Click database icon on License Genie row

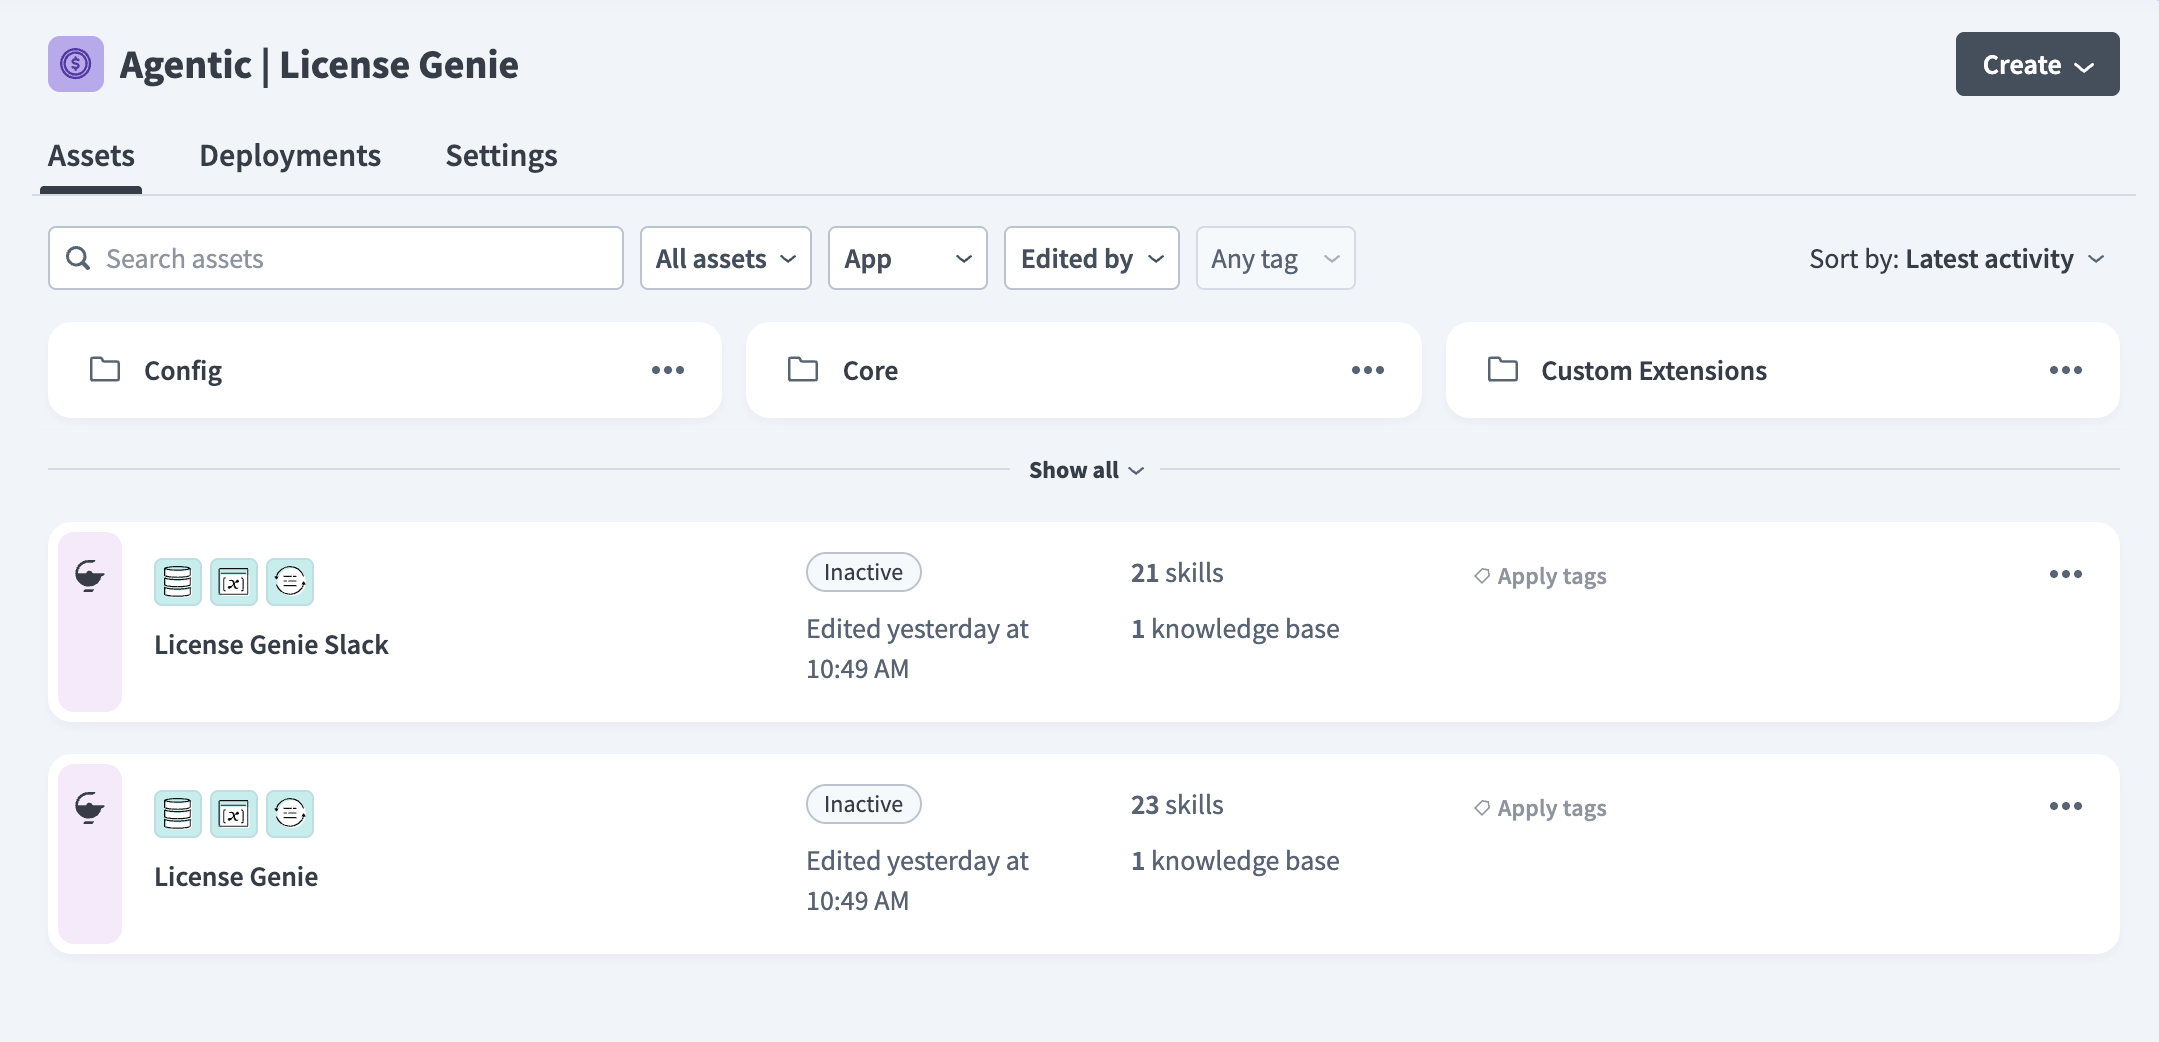pyautogui.click(x=178, y=814)
